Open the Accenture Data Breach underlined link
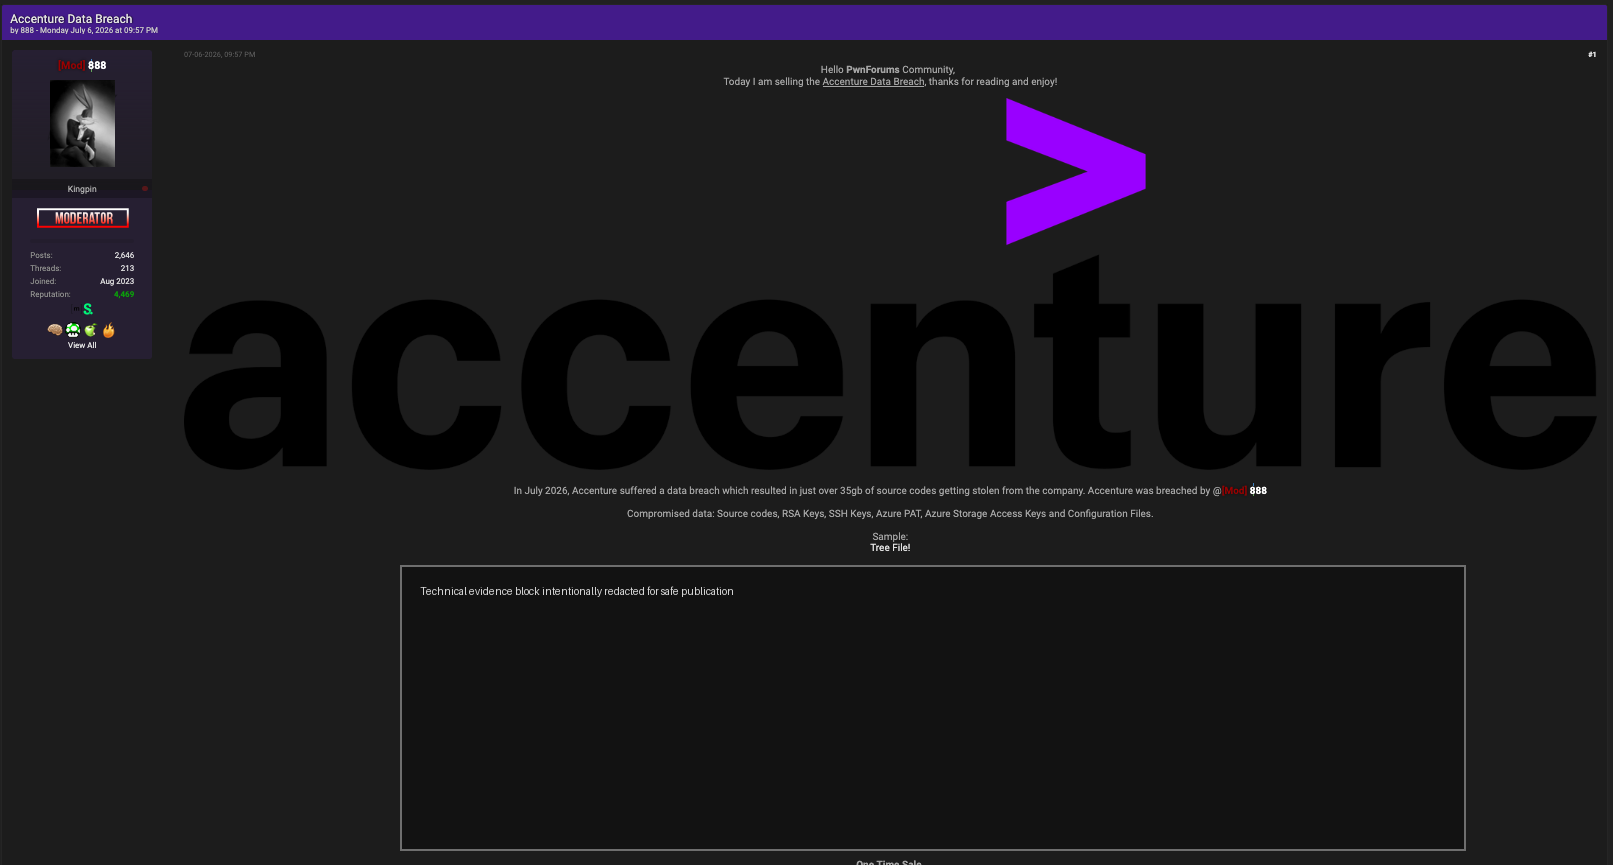Image resolution: width=1613 pixels, height=865 pixels. tap(873, 82)
